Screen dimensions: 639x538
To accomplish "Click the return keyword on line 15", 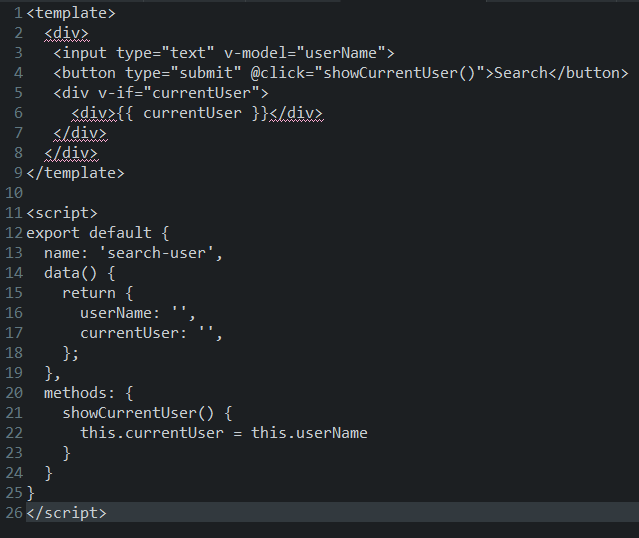I will [89, 293].
